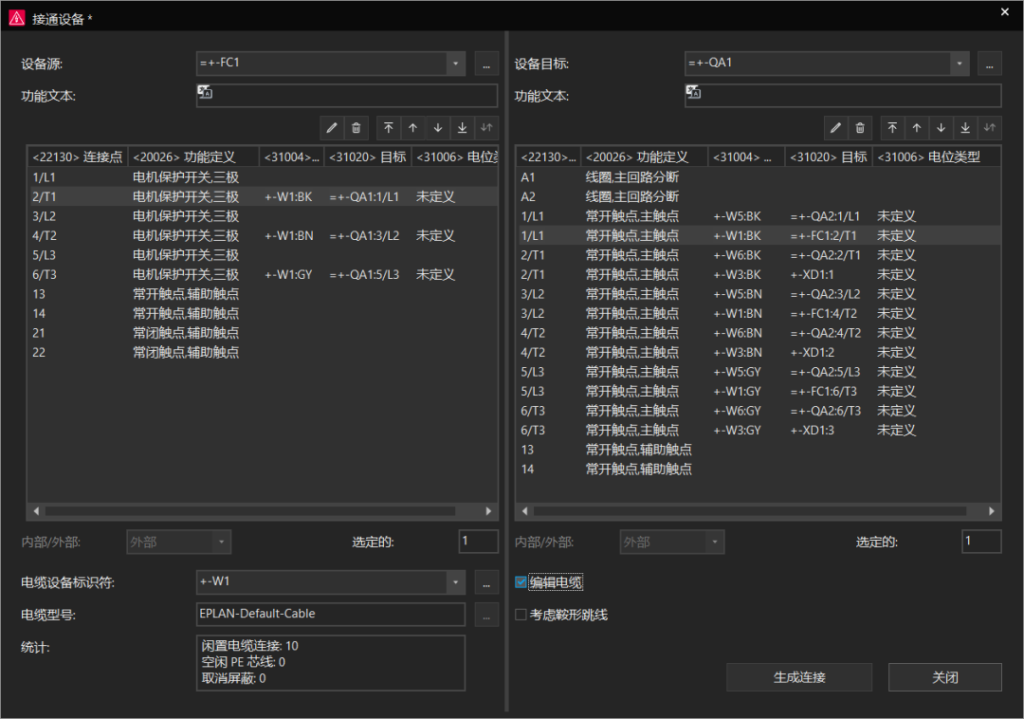Expand the 电缆设备标识符 dropdown +-W1
Viewport: 1024px width, 719px height.
456,582
